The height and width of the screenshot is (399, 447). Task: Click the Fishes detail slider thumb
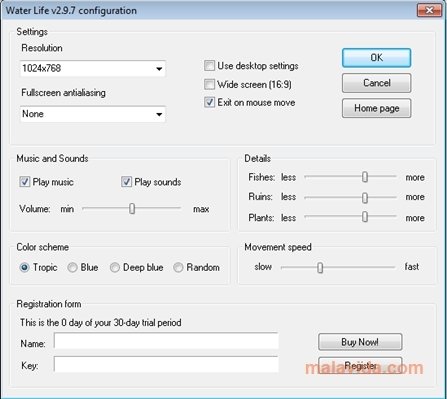(x=365, y=177)
